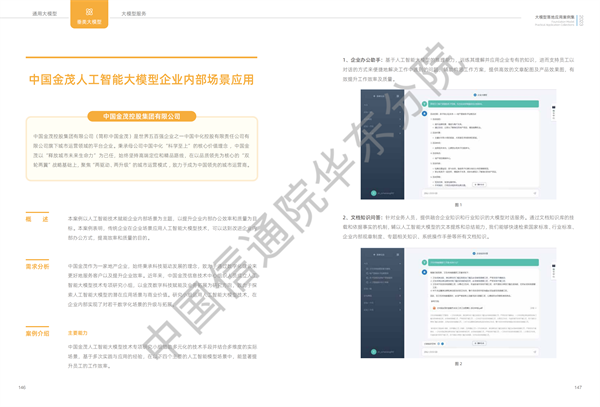Click the 案例介绍 section heading
Screen dimensions: 600x407
click(37, 334)
